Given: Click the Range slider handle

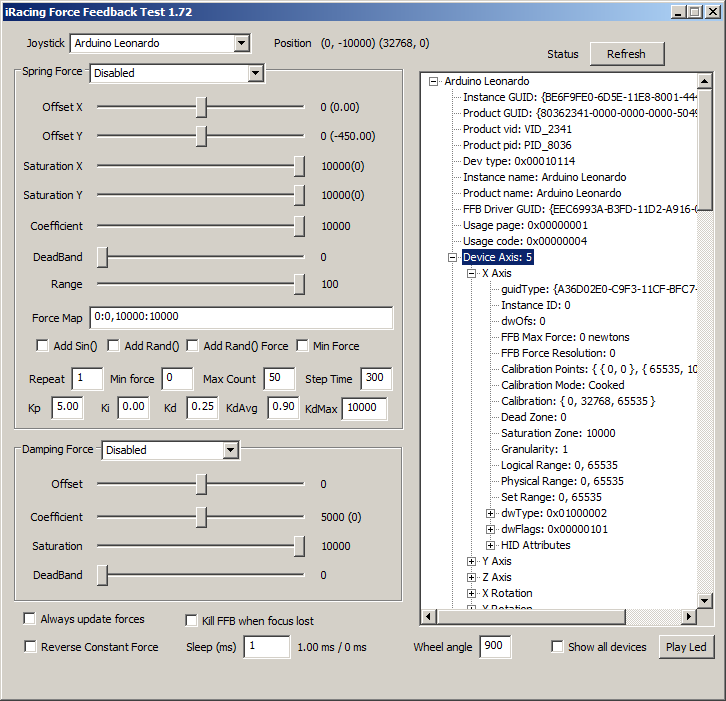Looking at the screenshot, I should tap(299, 284).
